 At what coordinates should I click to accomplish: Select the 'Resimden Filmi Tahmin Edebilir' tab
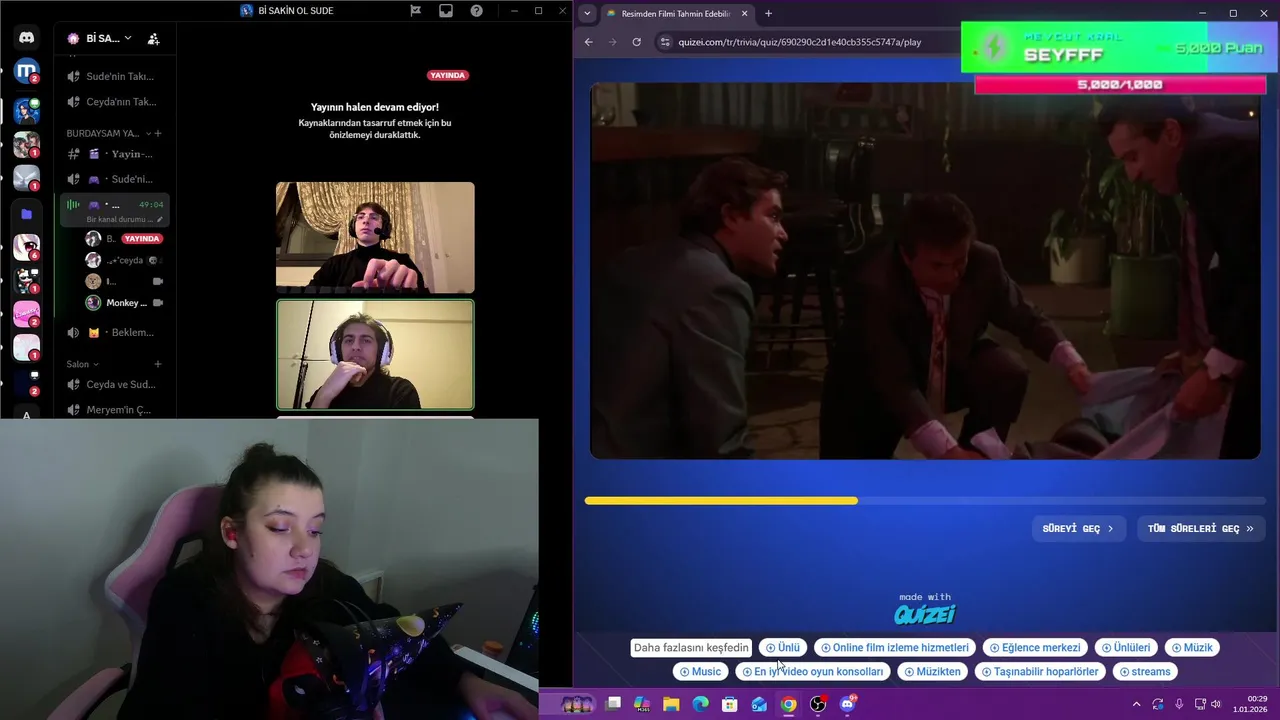tap(676, 14)
